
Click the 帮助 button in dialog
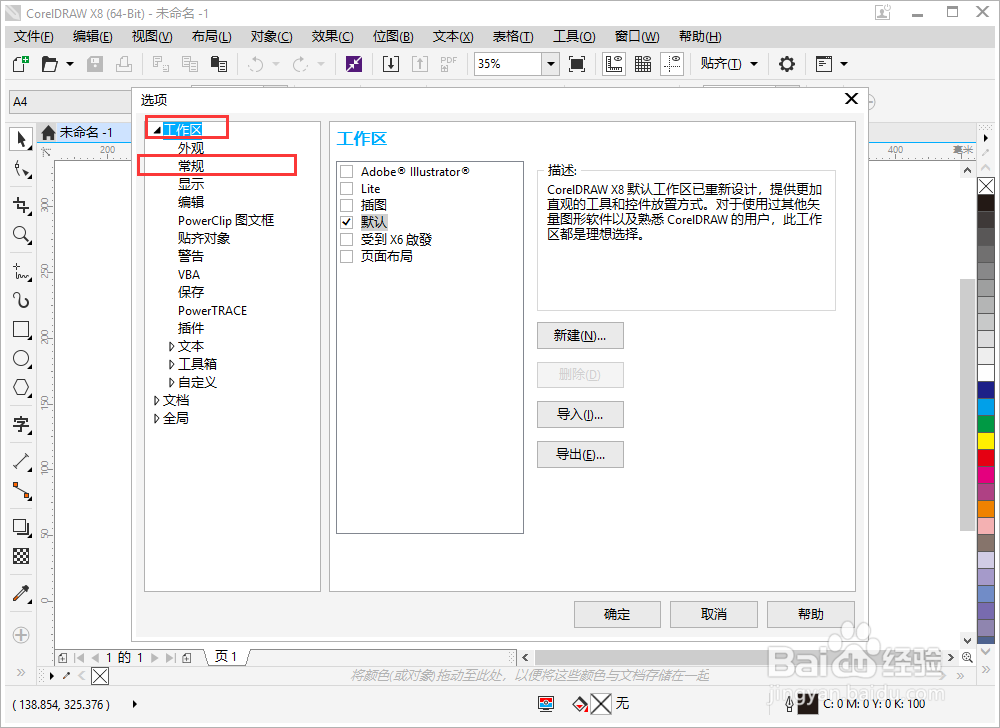pos(811,614)
